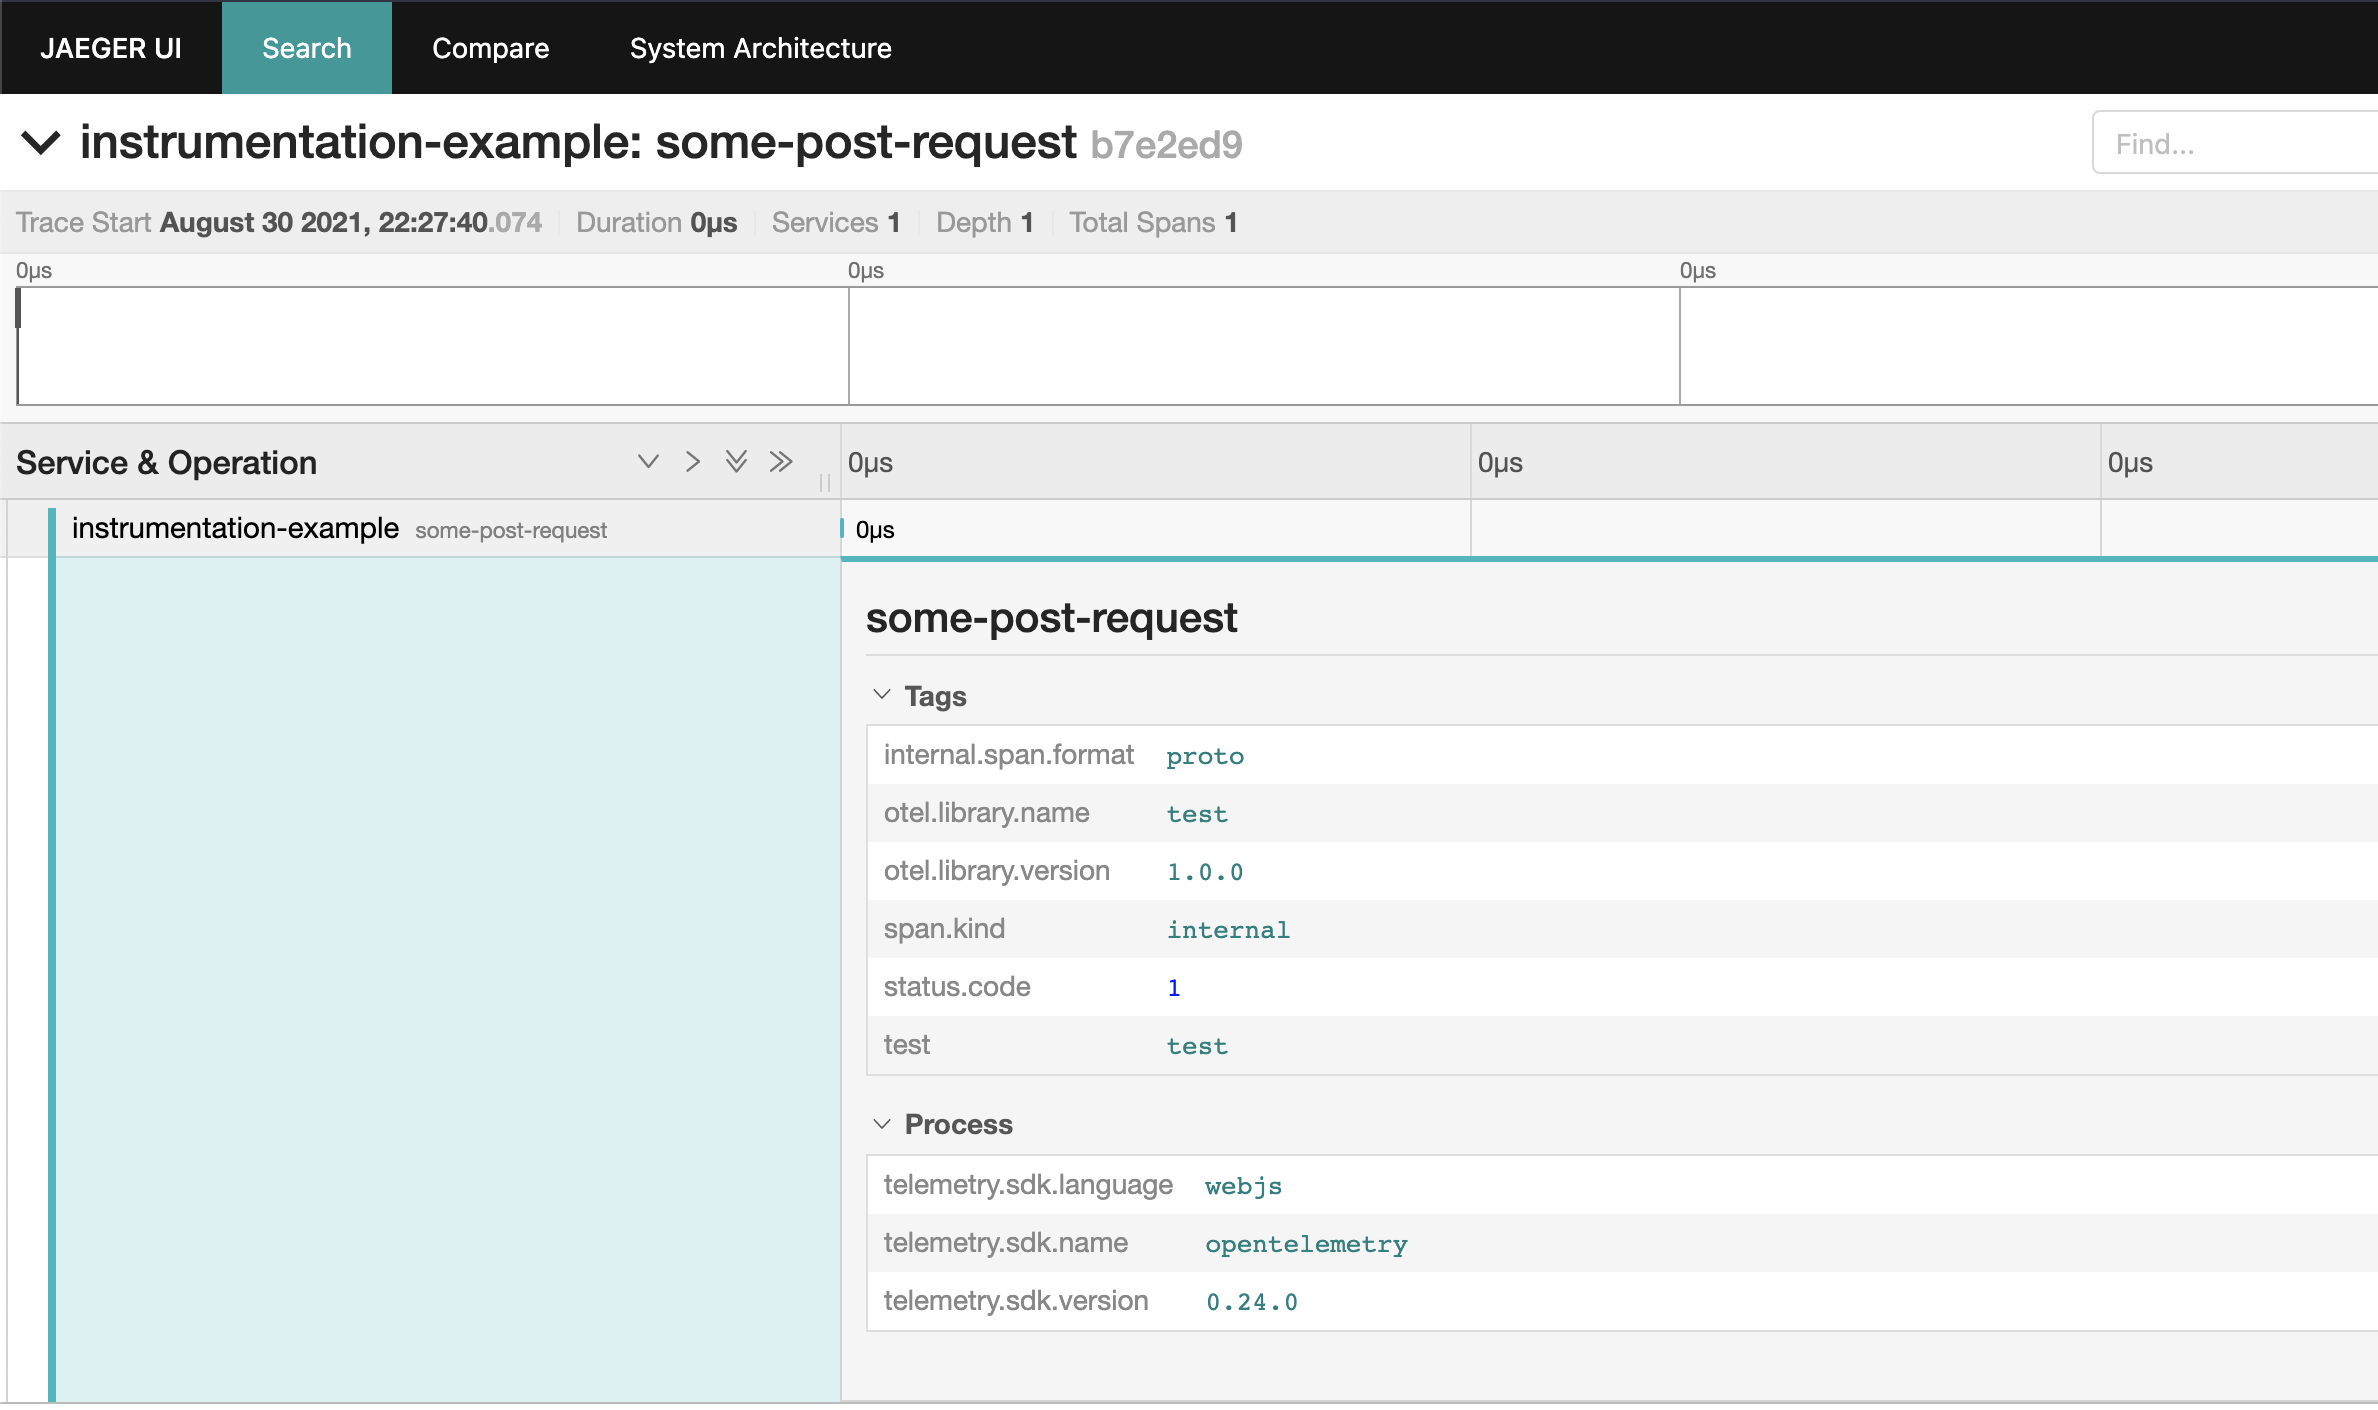Viewport: 2378px width, 1410px height.
Task: Collapse the Tags section
Action: [x=884, y=694]
